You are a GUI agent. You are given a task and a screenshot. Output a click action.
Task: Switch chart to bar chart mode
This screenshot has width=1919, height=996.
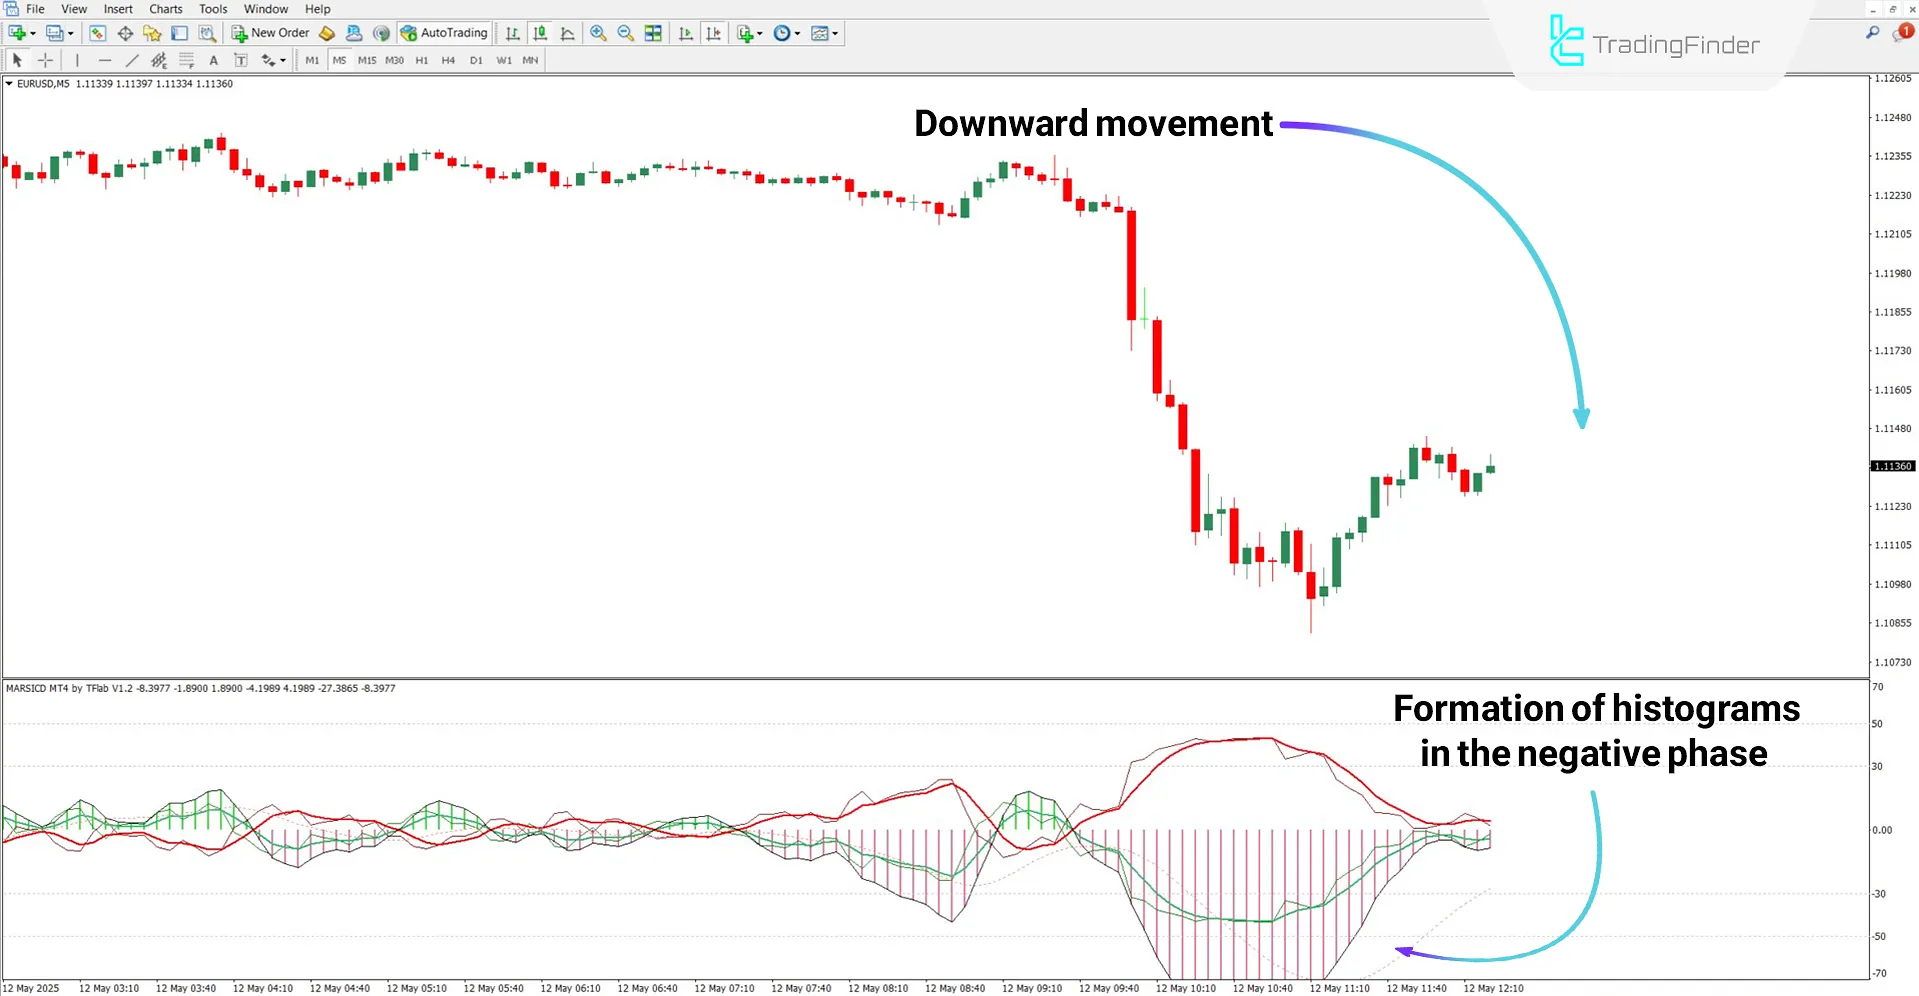[512, 33]
